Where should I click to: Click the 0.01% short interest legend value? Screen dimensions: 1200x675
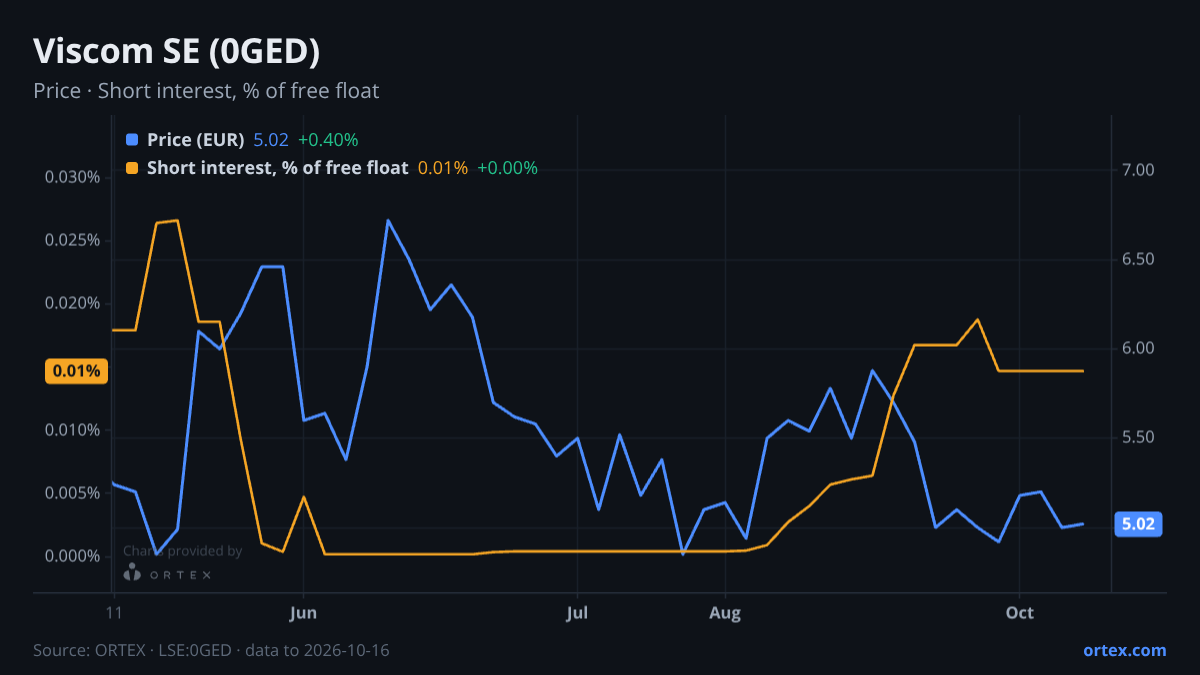[443, 168]
